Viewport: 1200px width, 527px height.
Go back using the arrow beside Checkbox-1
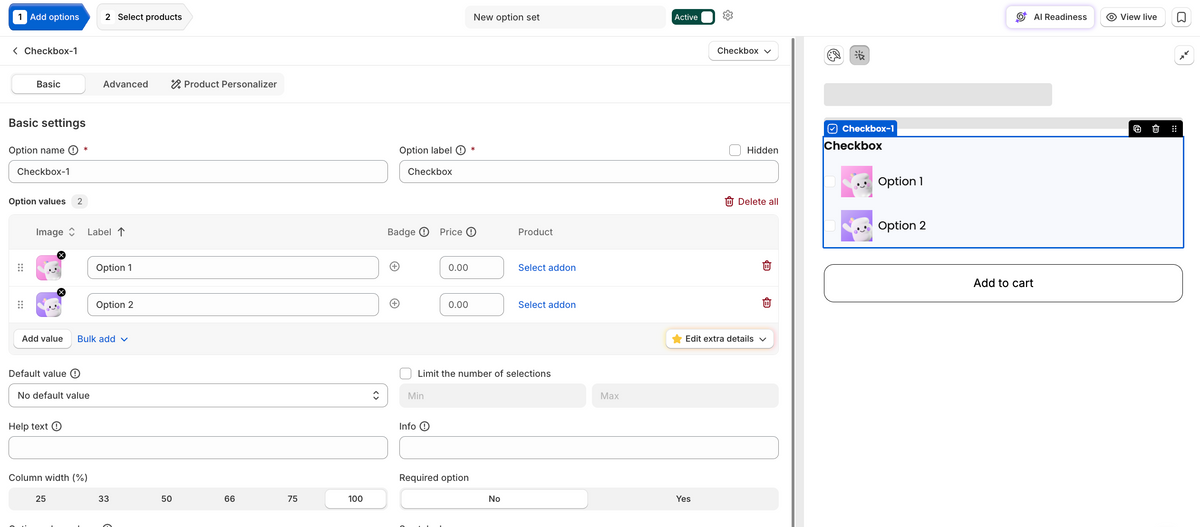tap(15, 51)
